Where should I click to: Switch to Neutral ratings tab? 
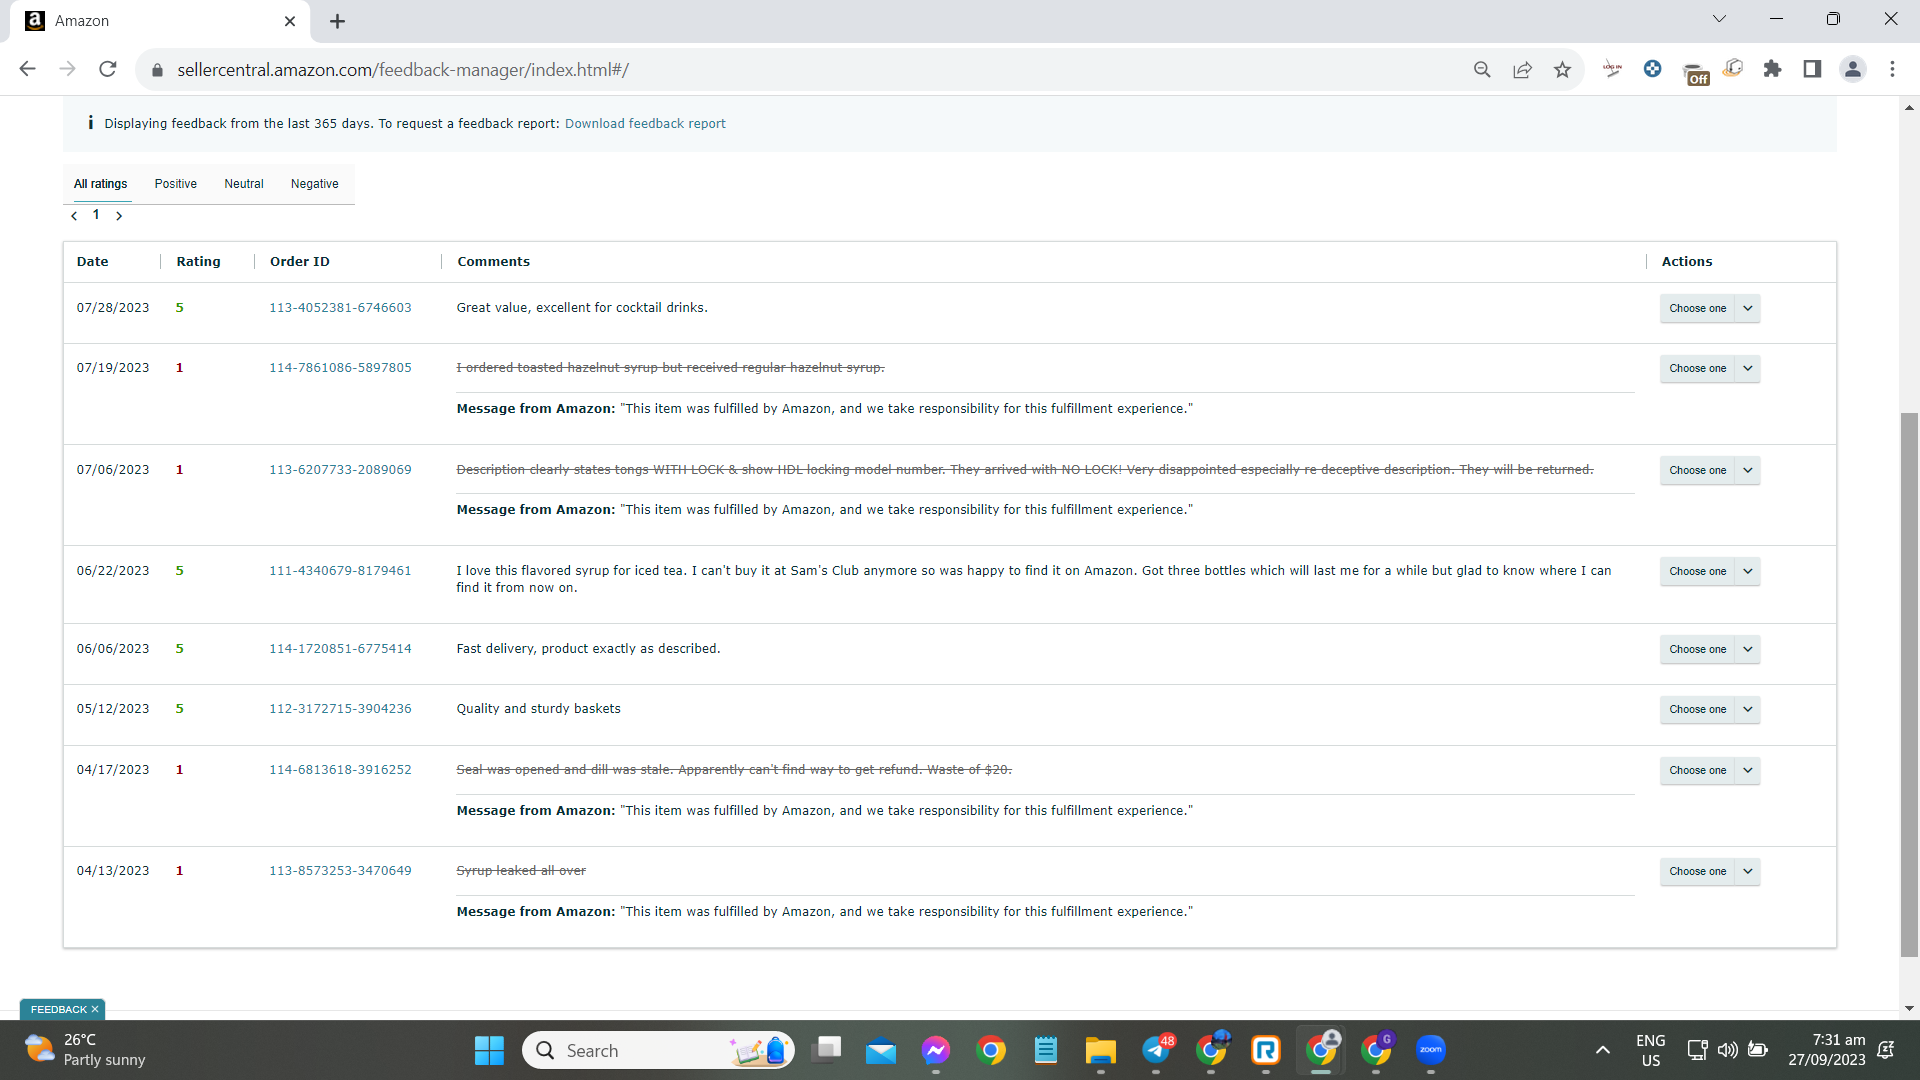pos(244,184)
